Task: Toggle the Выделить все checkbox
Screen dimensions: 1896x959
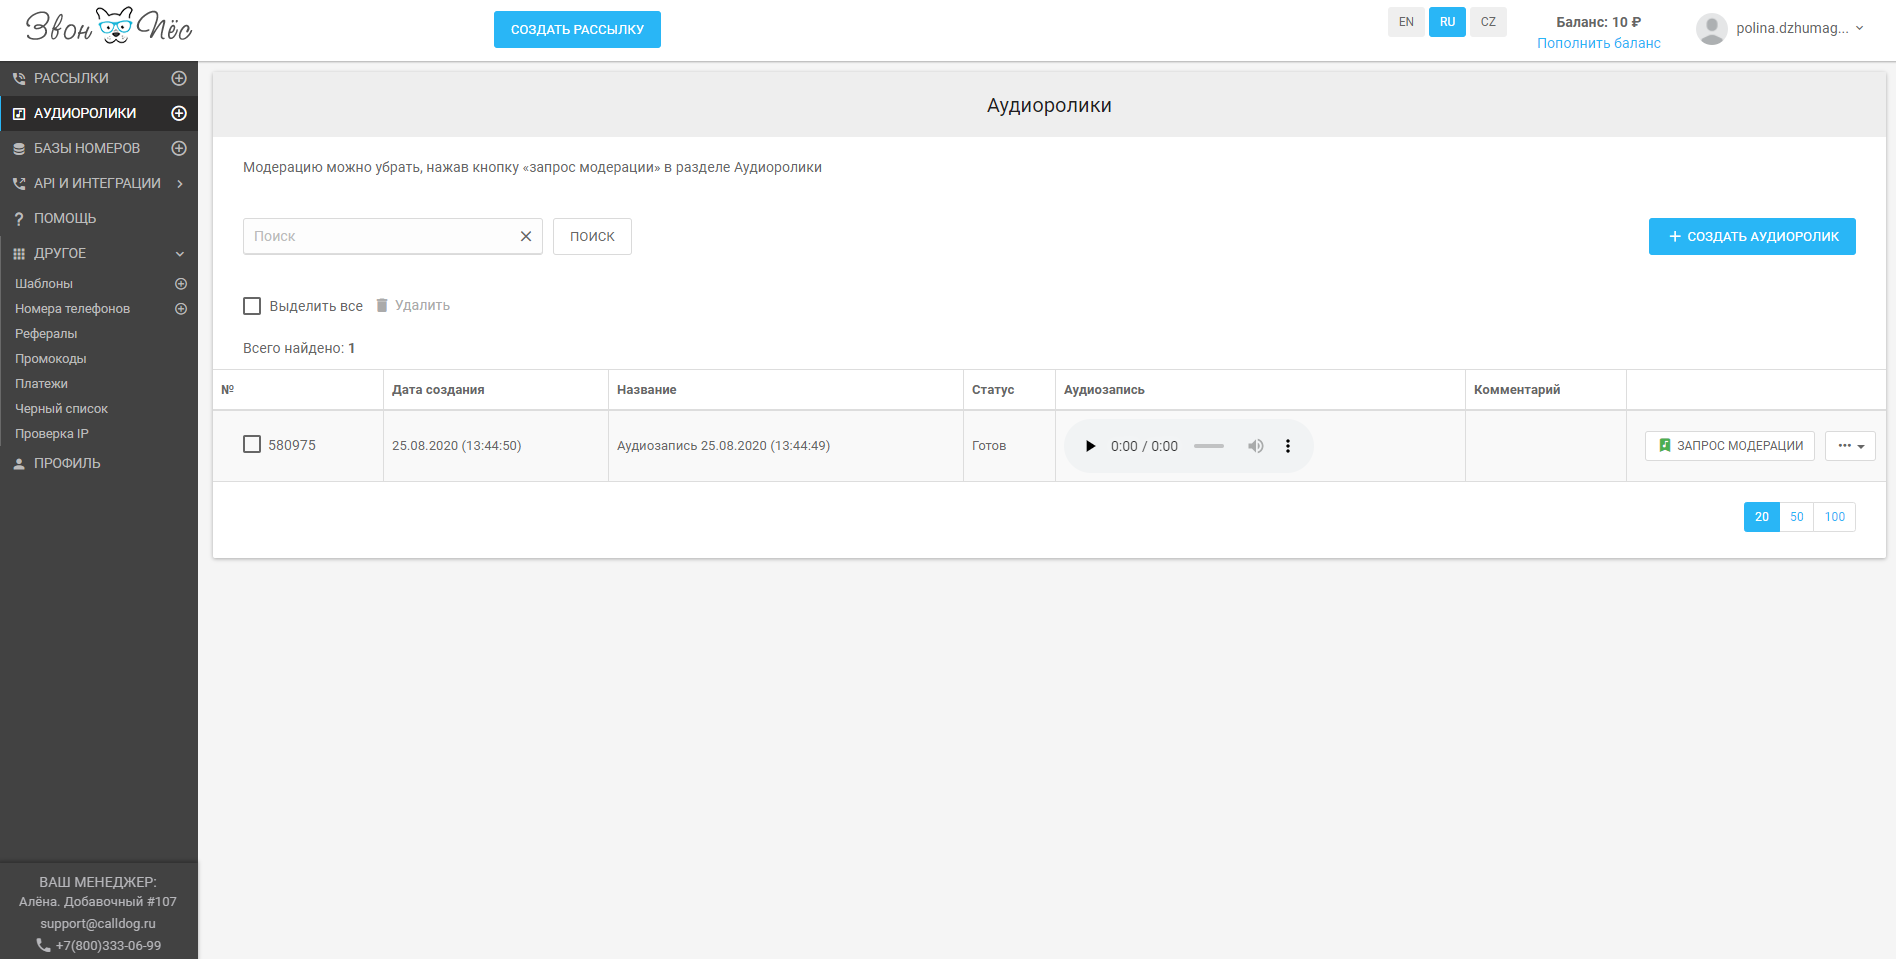Action: [x=252, y=306]
